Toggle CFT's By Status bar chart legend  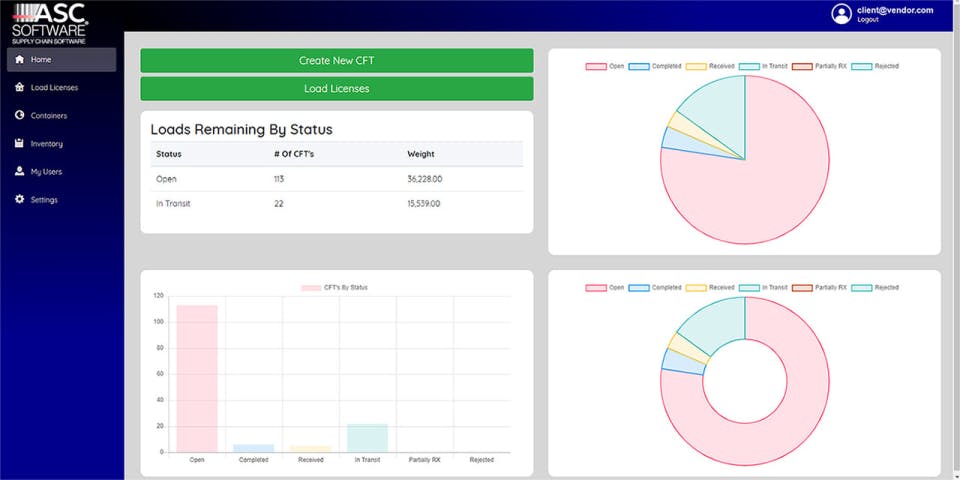click(x=335, y=287)
